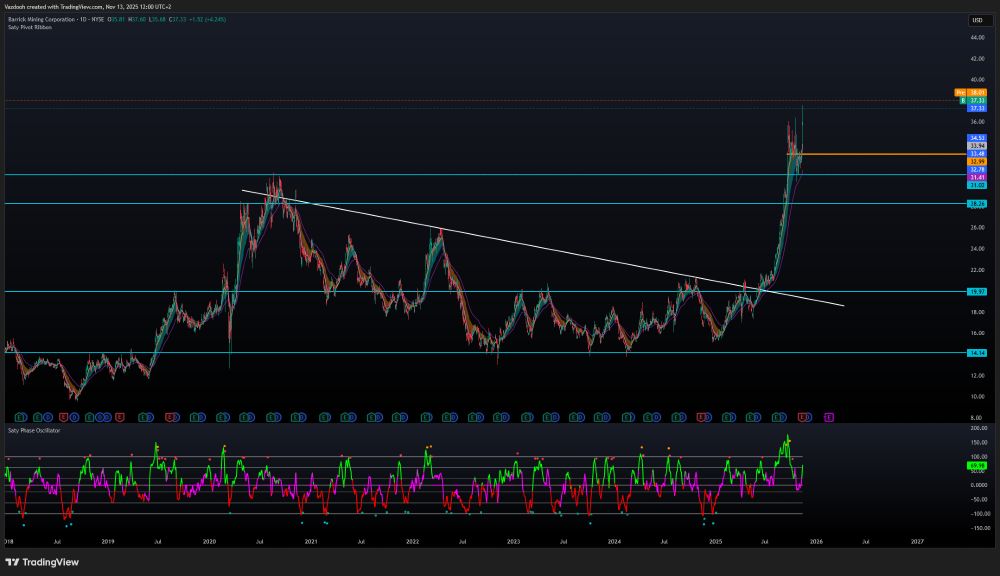Viewport: 1000px width, 576px height.
Task: Click the 42.00 price axis label
Action: click(x=977, y=59)
